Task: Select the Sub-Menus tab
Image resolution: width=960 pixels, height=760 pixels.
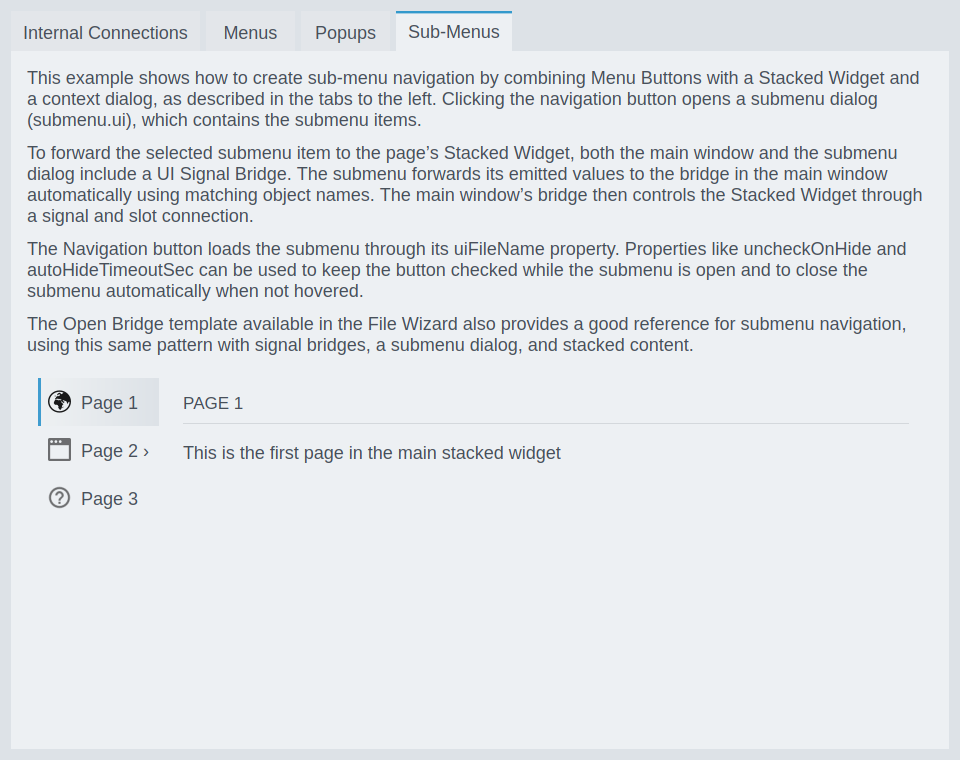Action: pos(454,32)
